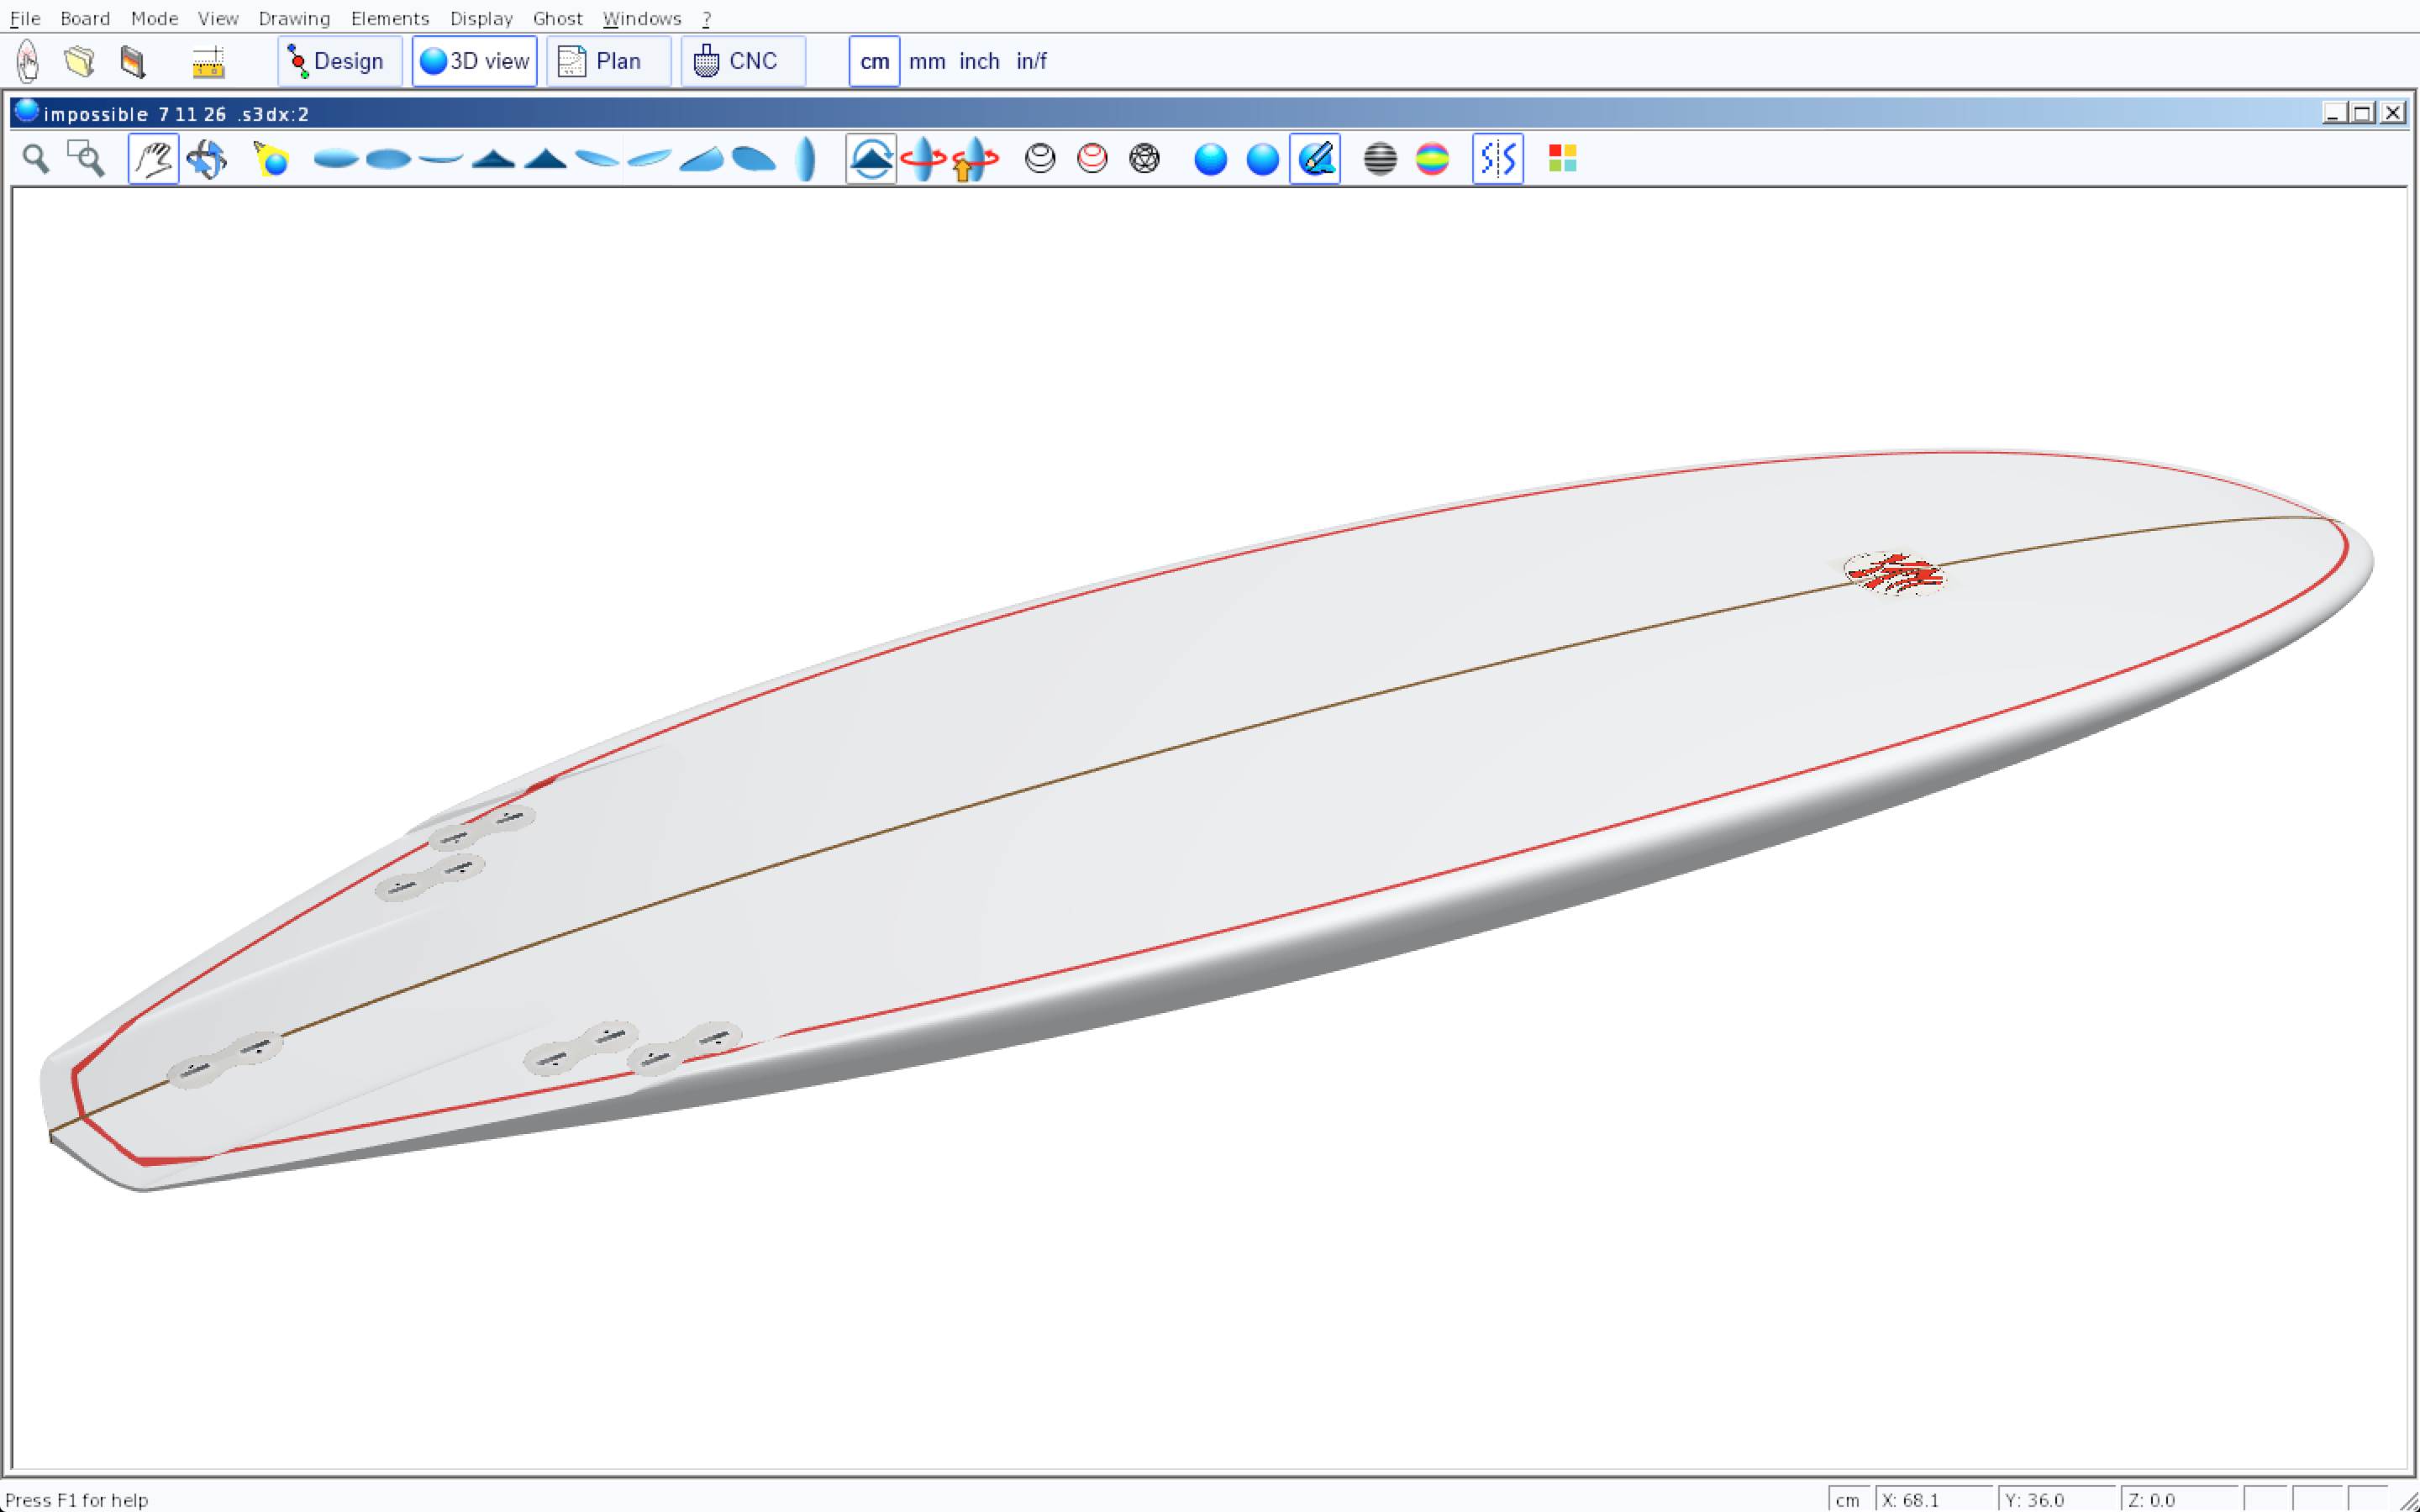This screenshot has width=2420, height=1512.
Task: Open the Board menu
Action: [x=85, y=18]
